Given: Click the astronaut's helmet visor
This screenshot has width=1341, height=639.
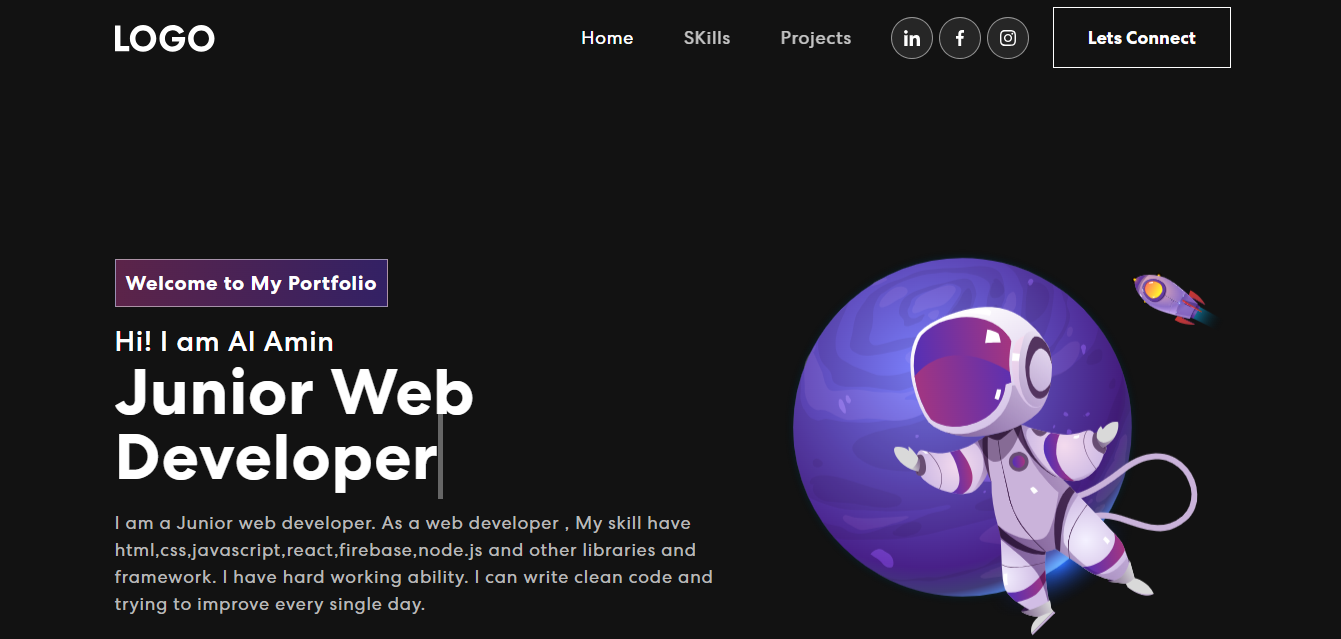Looking at the screenshot, I should (965, 371).
